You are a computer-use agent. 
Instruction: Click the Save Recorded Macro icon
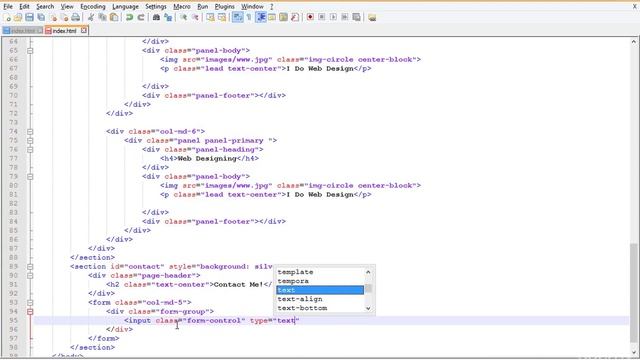coord(356,17)
